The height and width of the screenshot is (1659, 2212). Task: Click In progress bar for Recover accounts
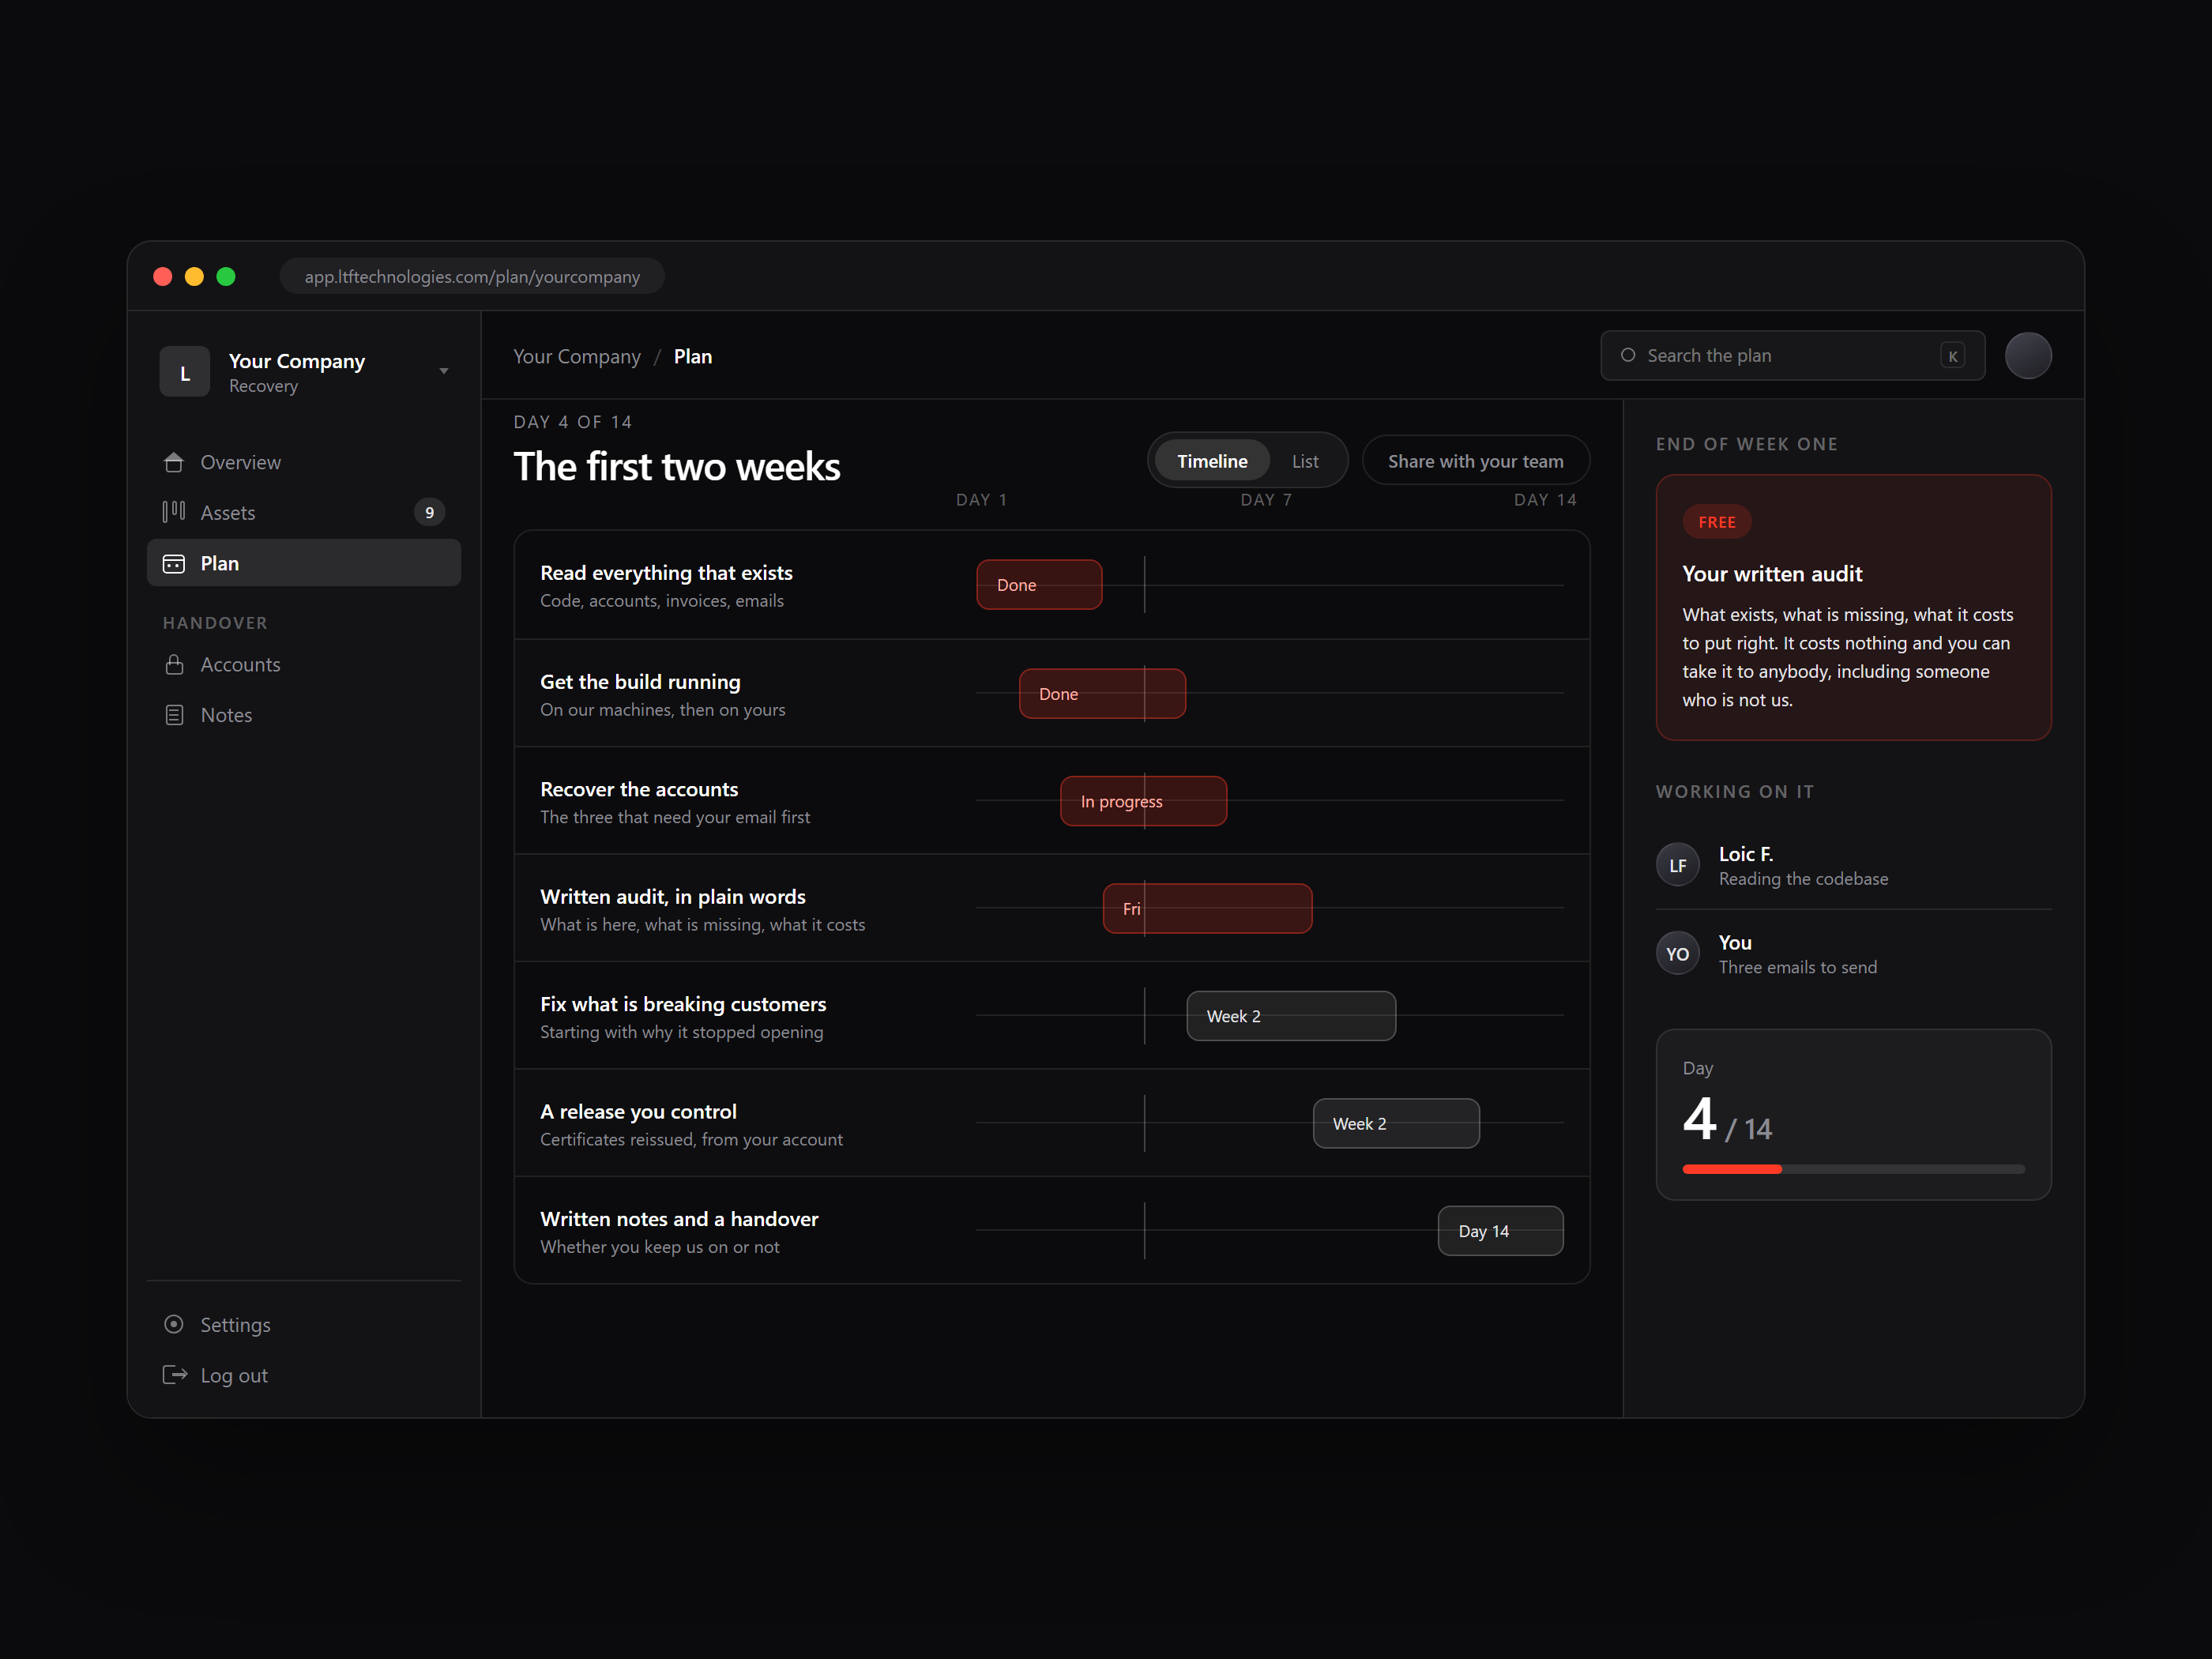click(1143, 801)
